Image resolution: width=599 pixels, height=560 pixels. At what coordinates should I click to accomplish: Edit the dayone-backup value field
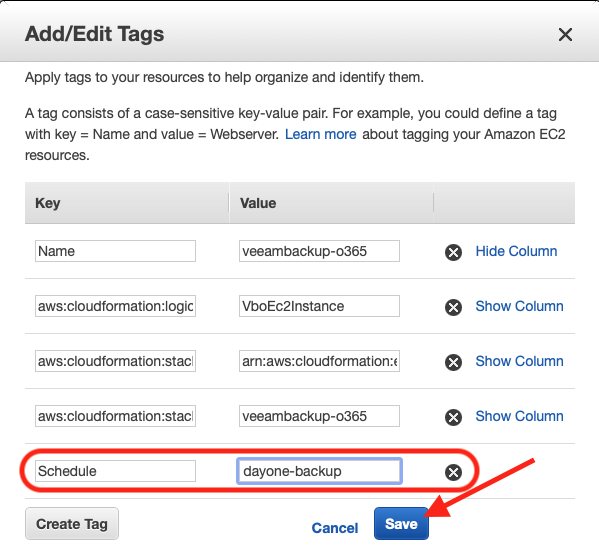point(319,471)
